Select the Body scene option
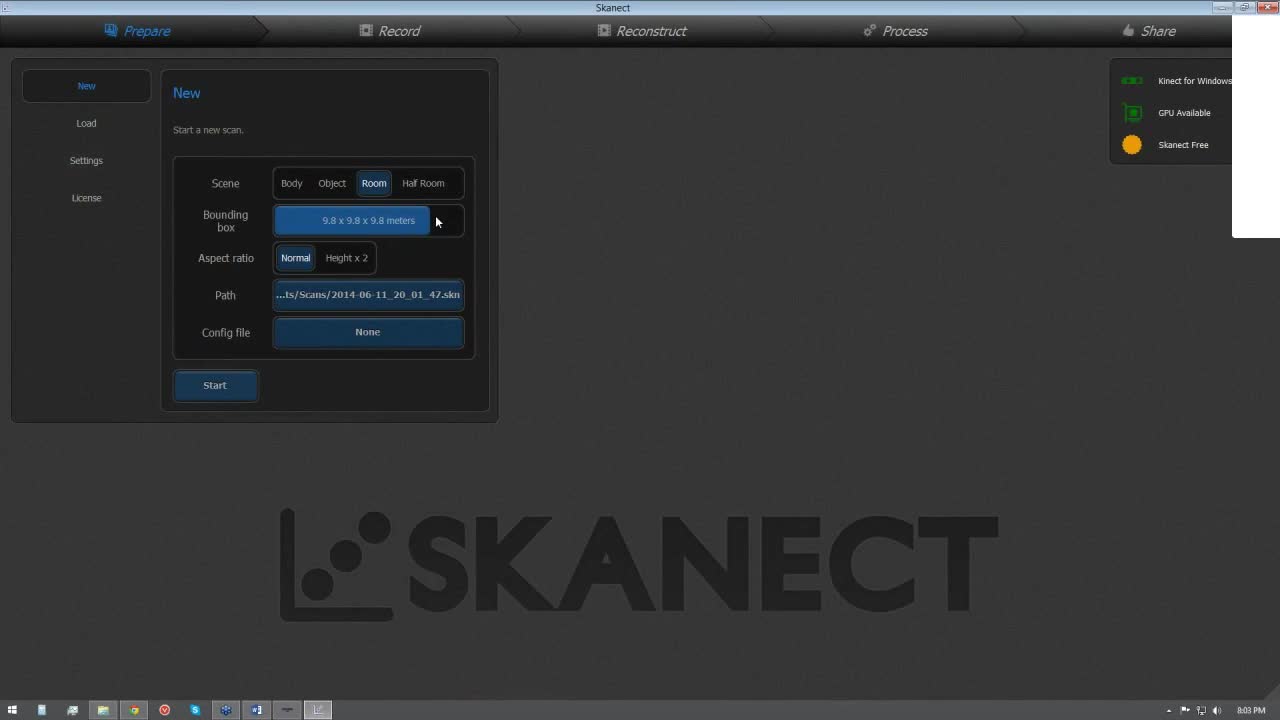Image resolution: width=1280 pixels, height=720 pixels. [x=291, y=183]
